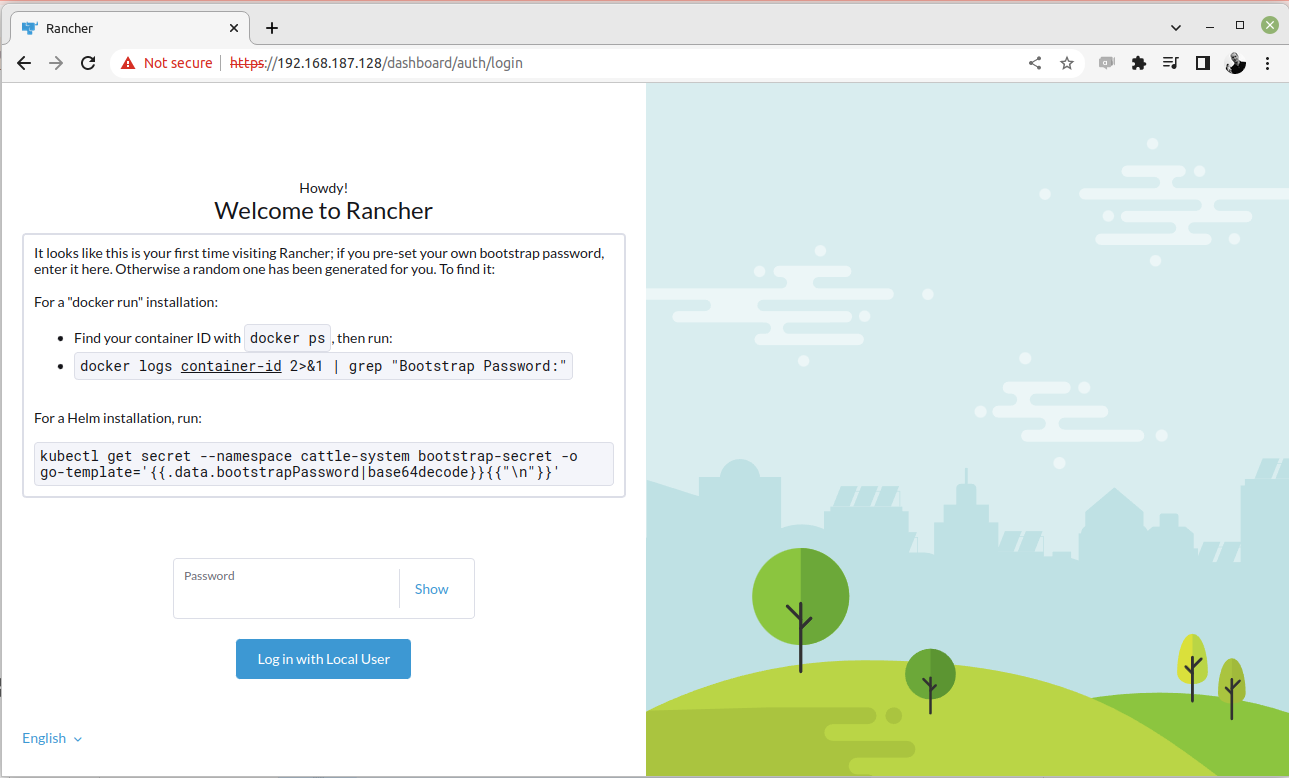
Task: Click the grayed-out extension icon beside bookmark star
Action: [1106, 63]
